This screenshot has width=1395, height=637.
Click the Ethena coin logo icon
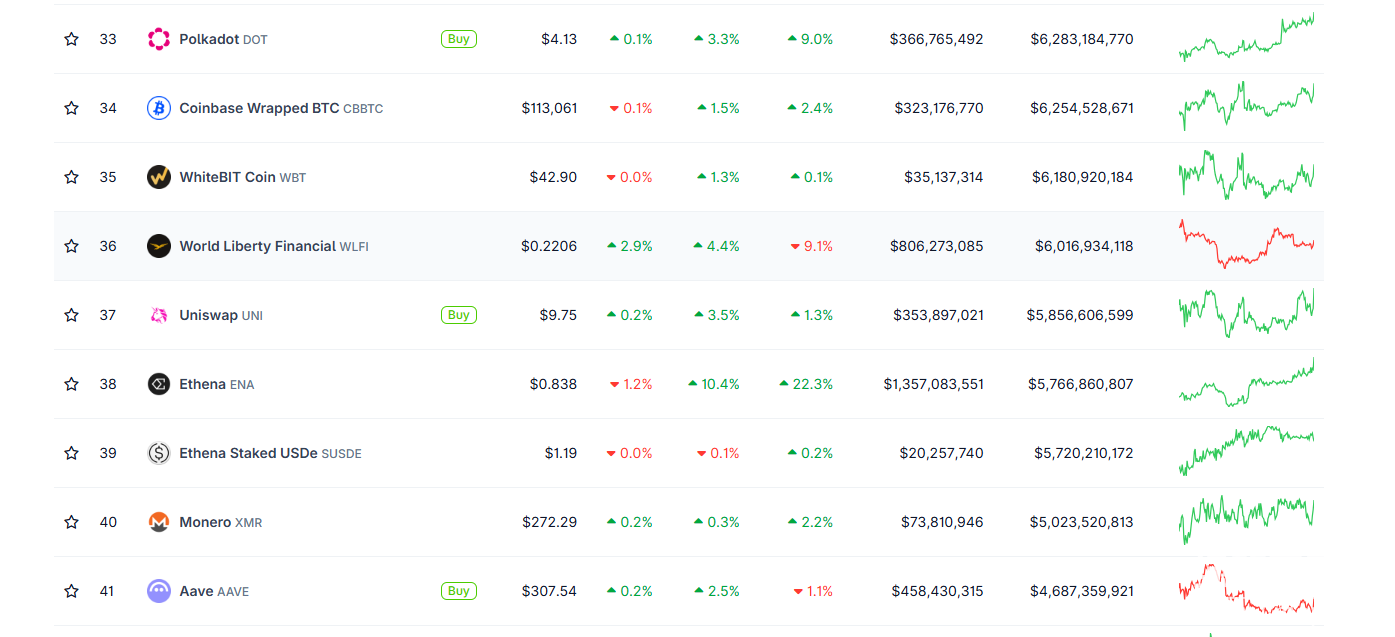pos(159,384)
